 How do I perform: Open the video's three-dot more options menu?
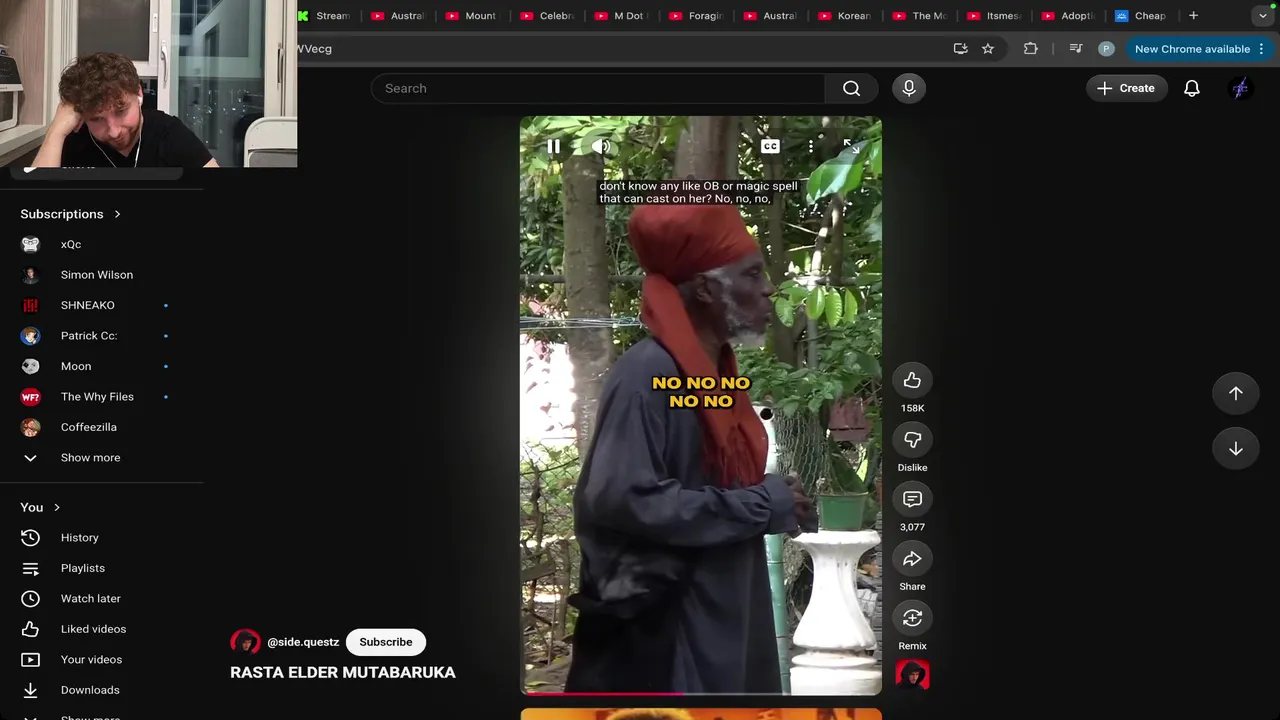tap(811, 146)
